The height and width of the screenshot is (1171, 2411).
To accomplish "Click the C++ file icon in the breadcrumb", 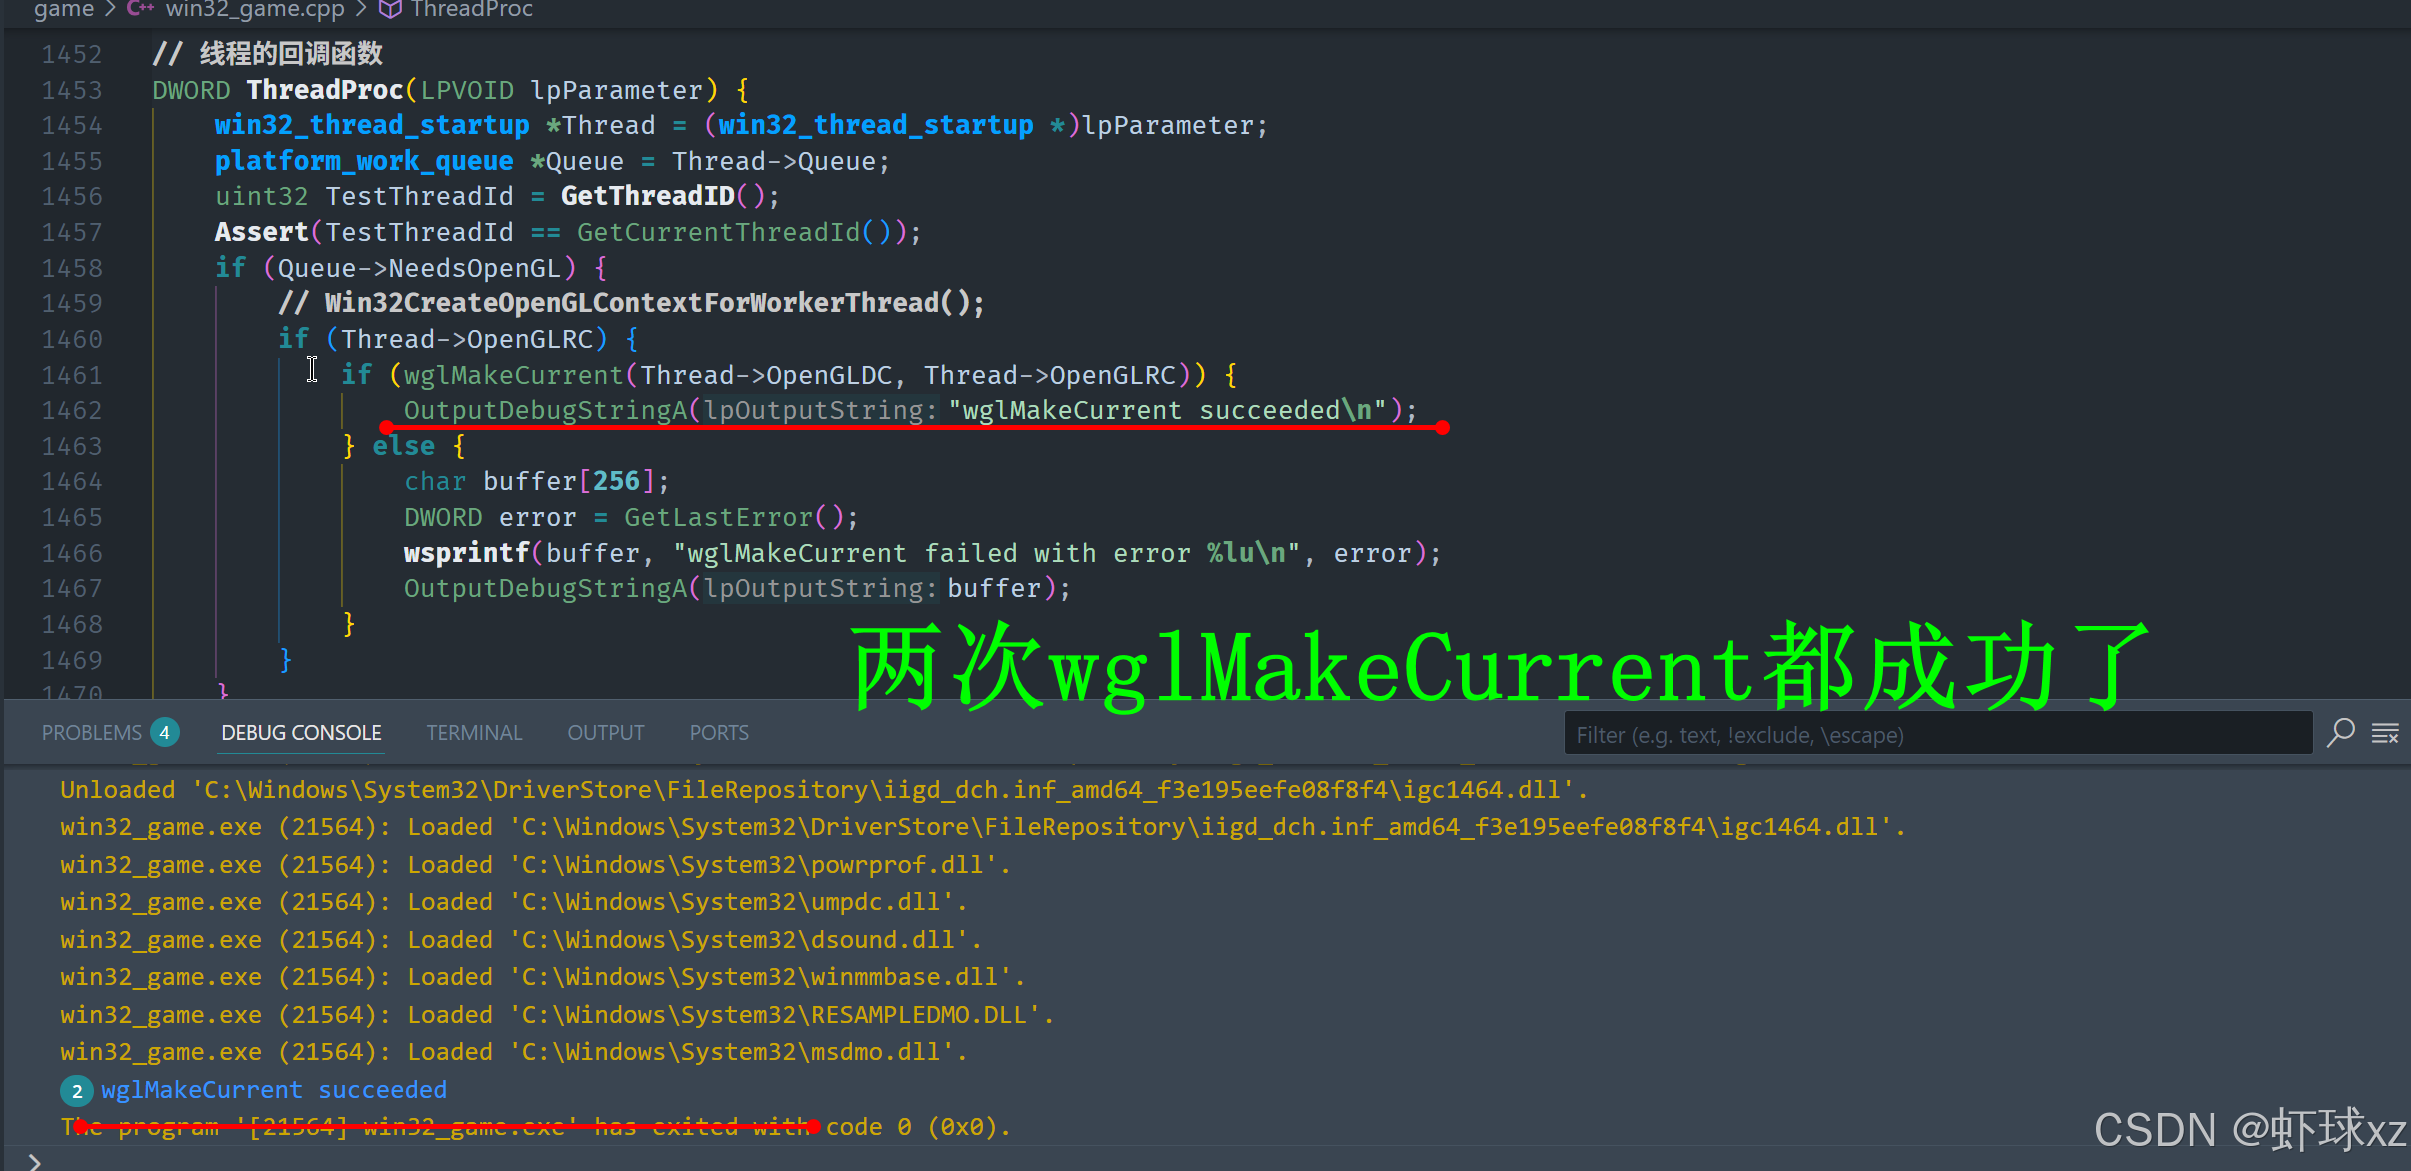I will [x=140, y=9].
